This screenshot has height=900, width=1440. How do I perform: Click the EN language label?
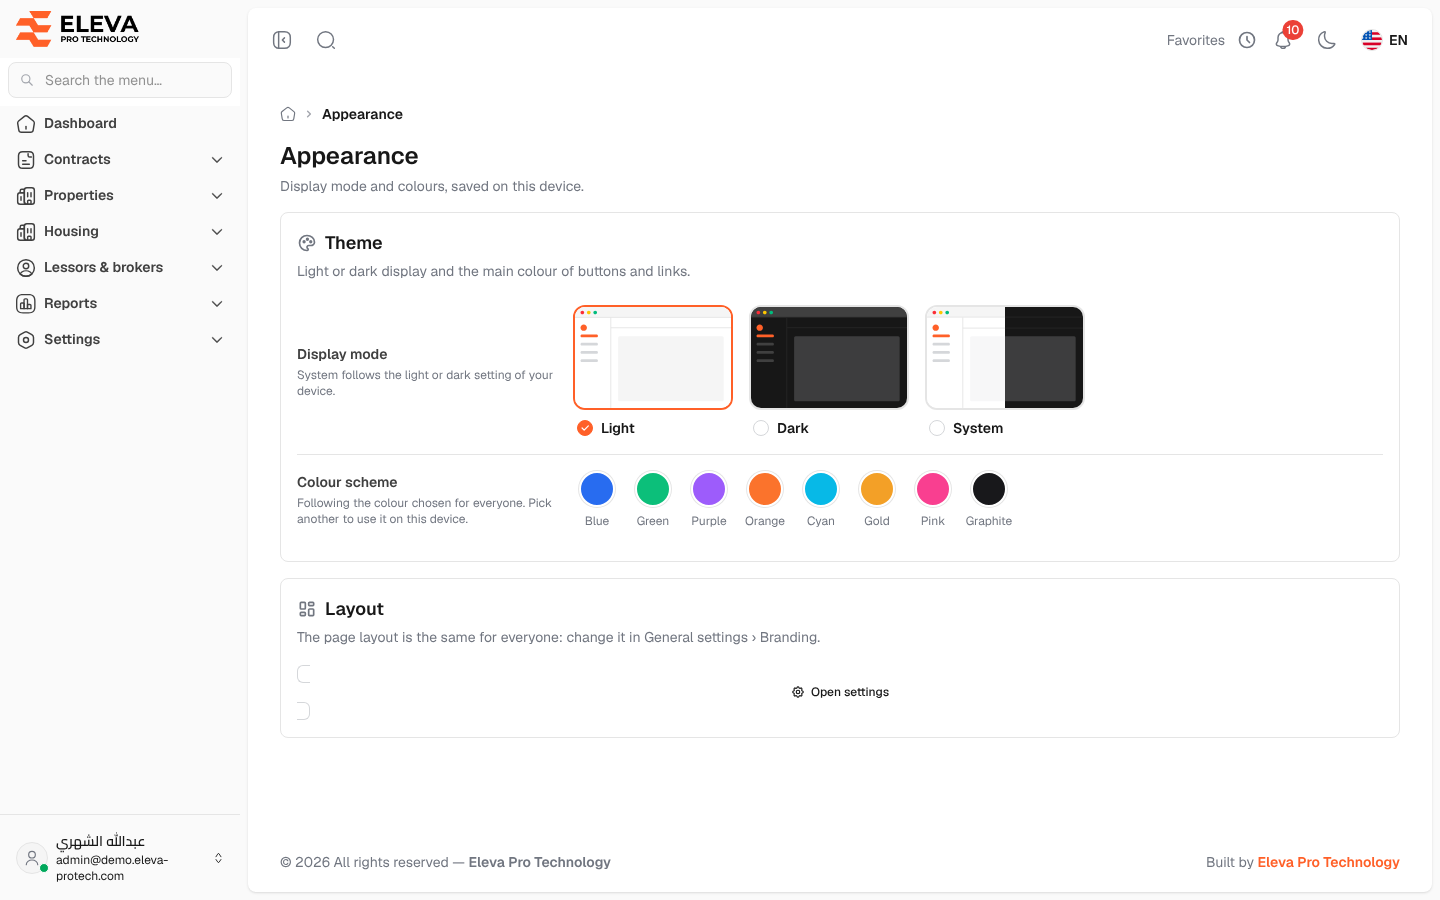coord(1398,40)
